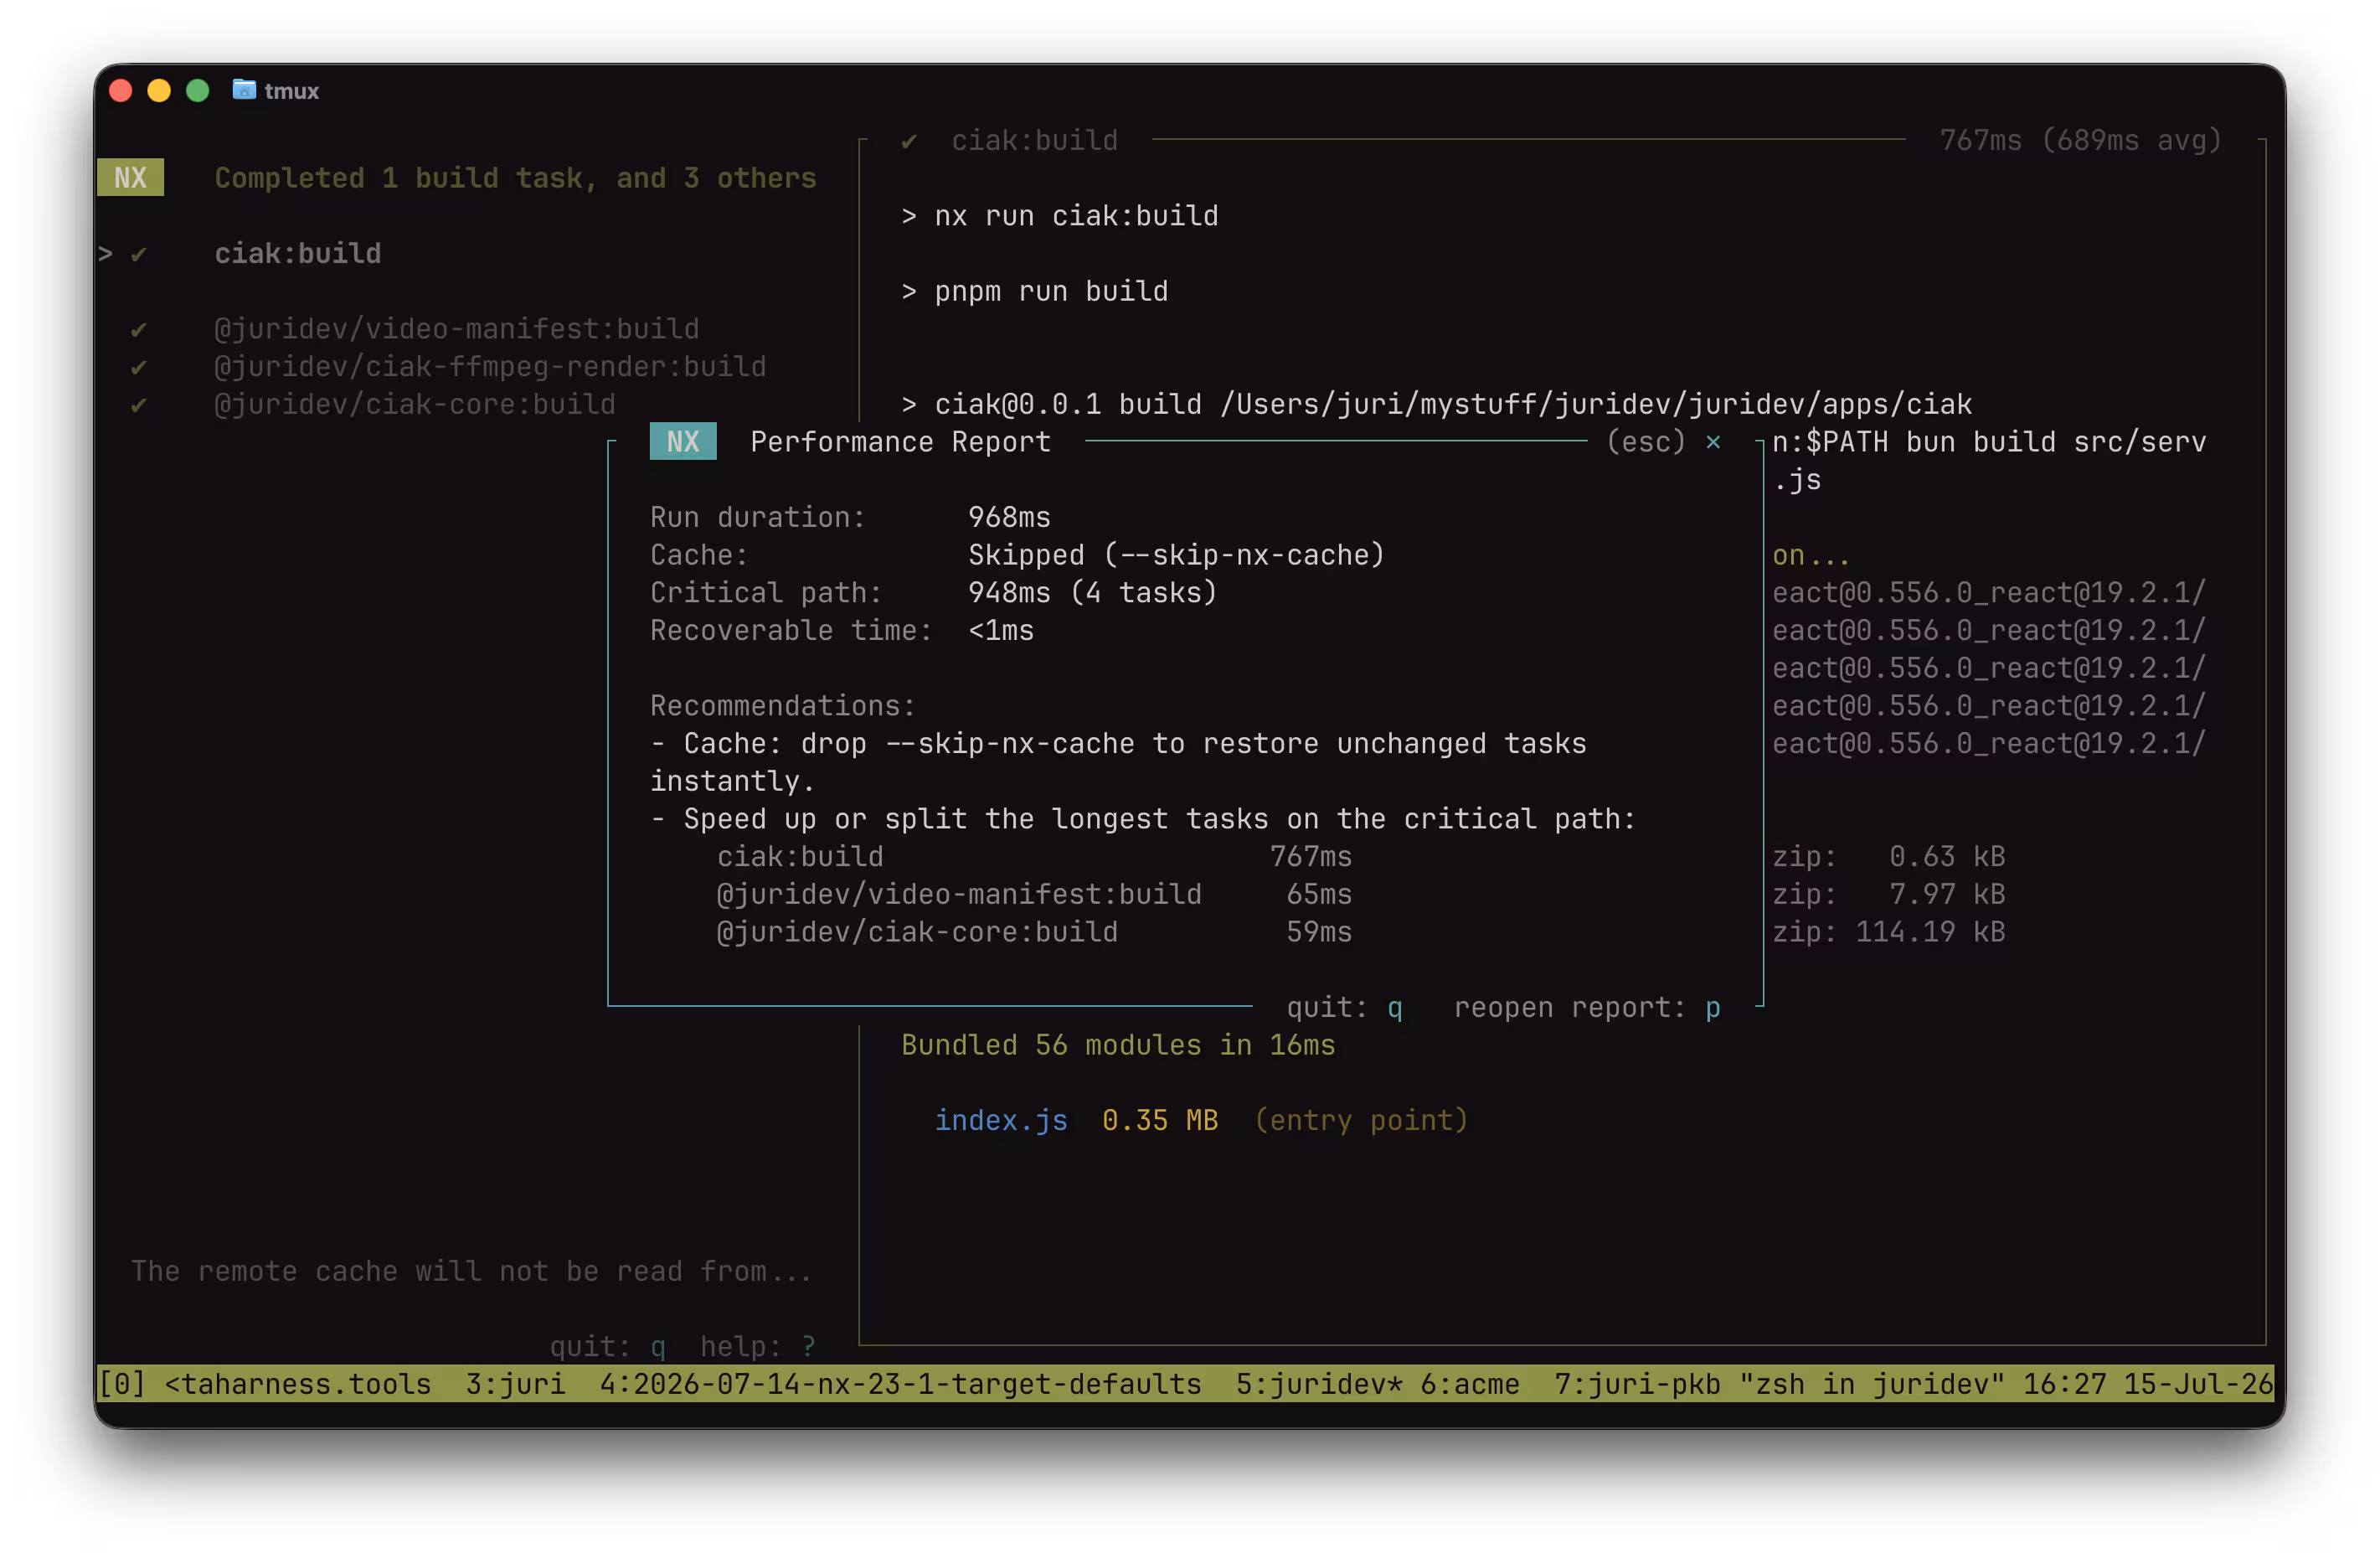This screenshot has height=1553, width=2380.
Task: Select the @juridev/video-manifest:build task
Action: pos(457,329)
